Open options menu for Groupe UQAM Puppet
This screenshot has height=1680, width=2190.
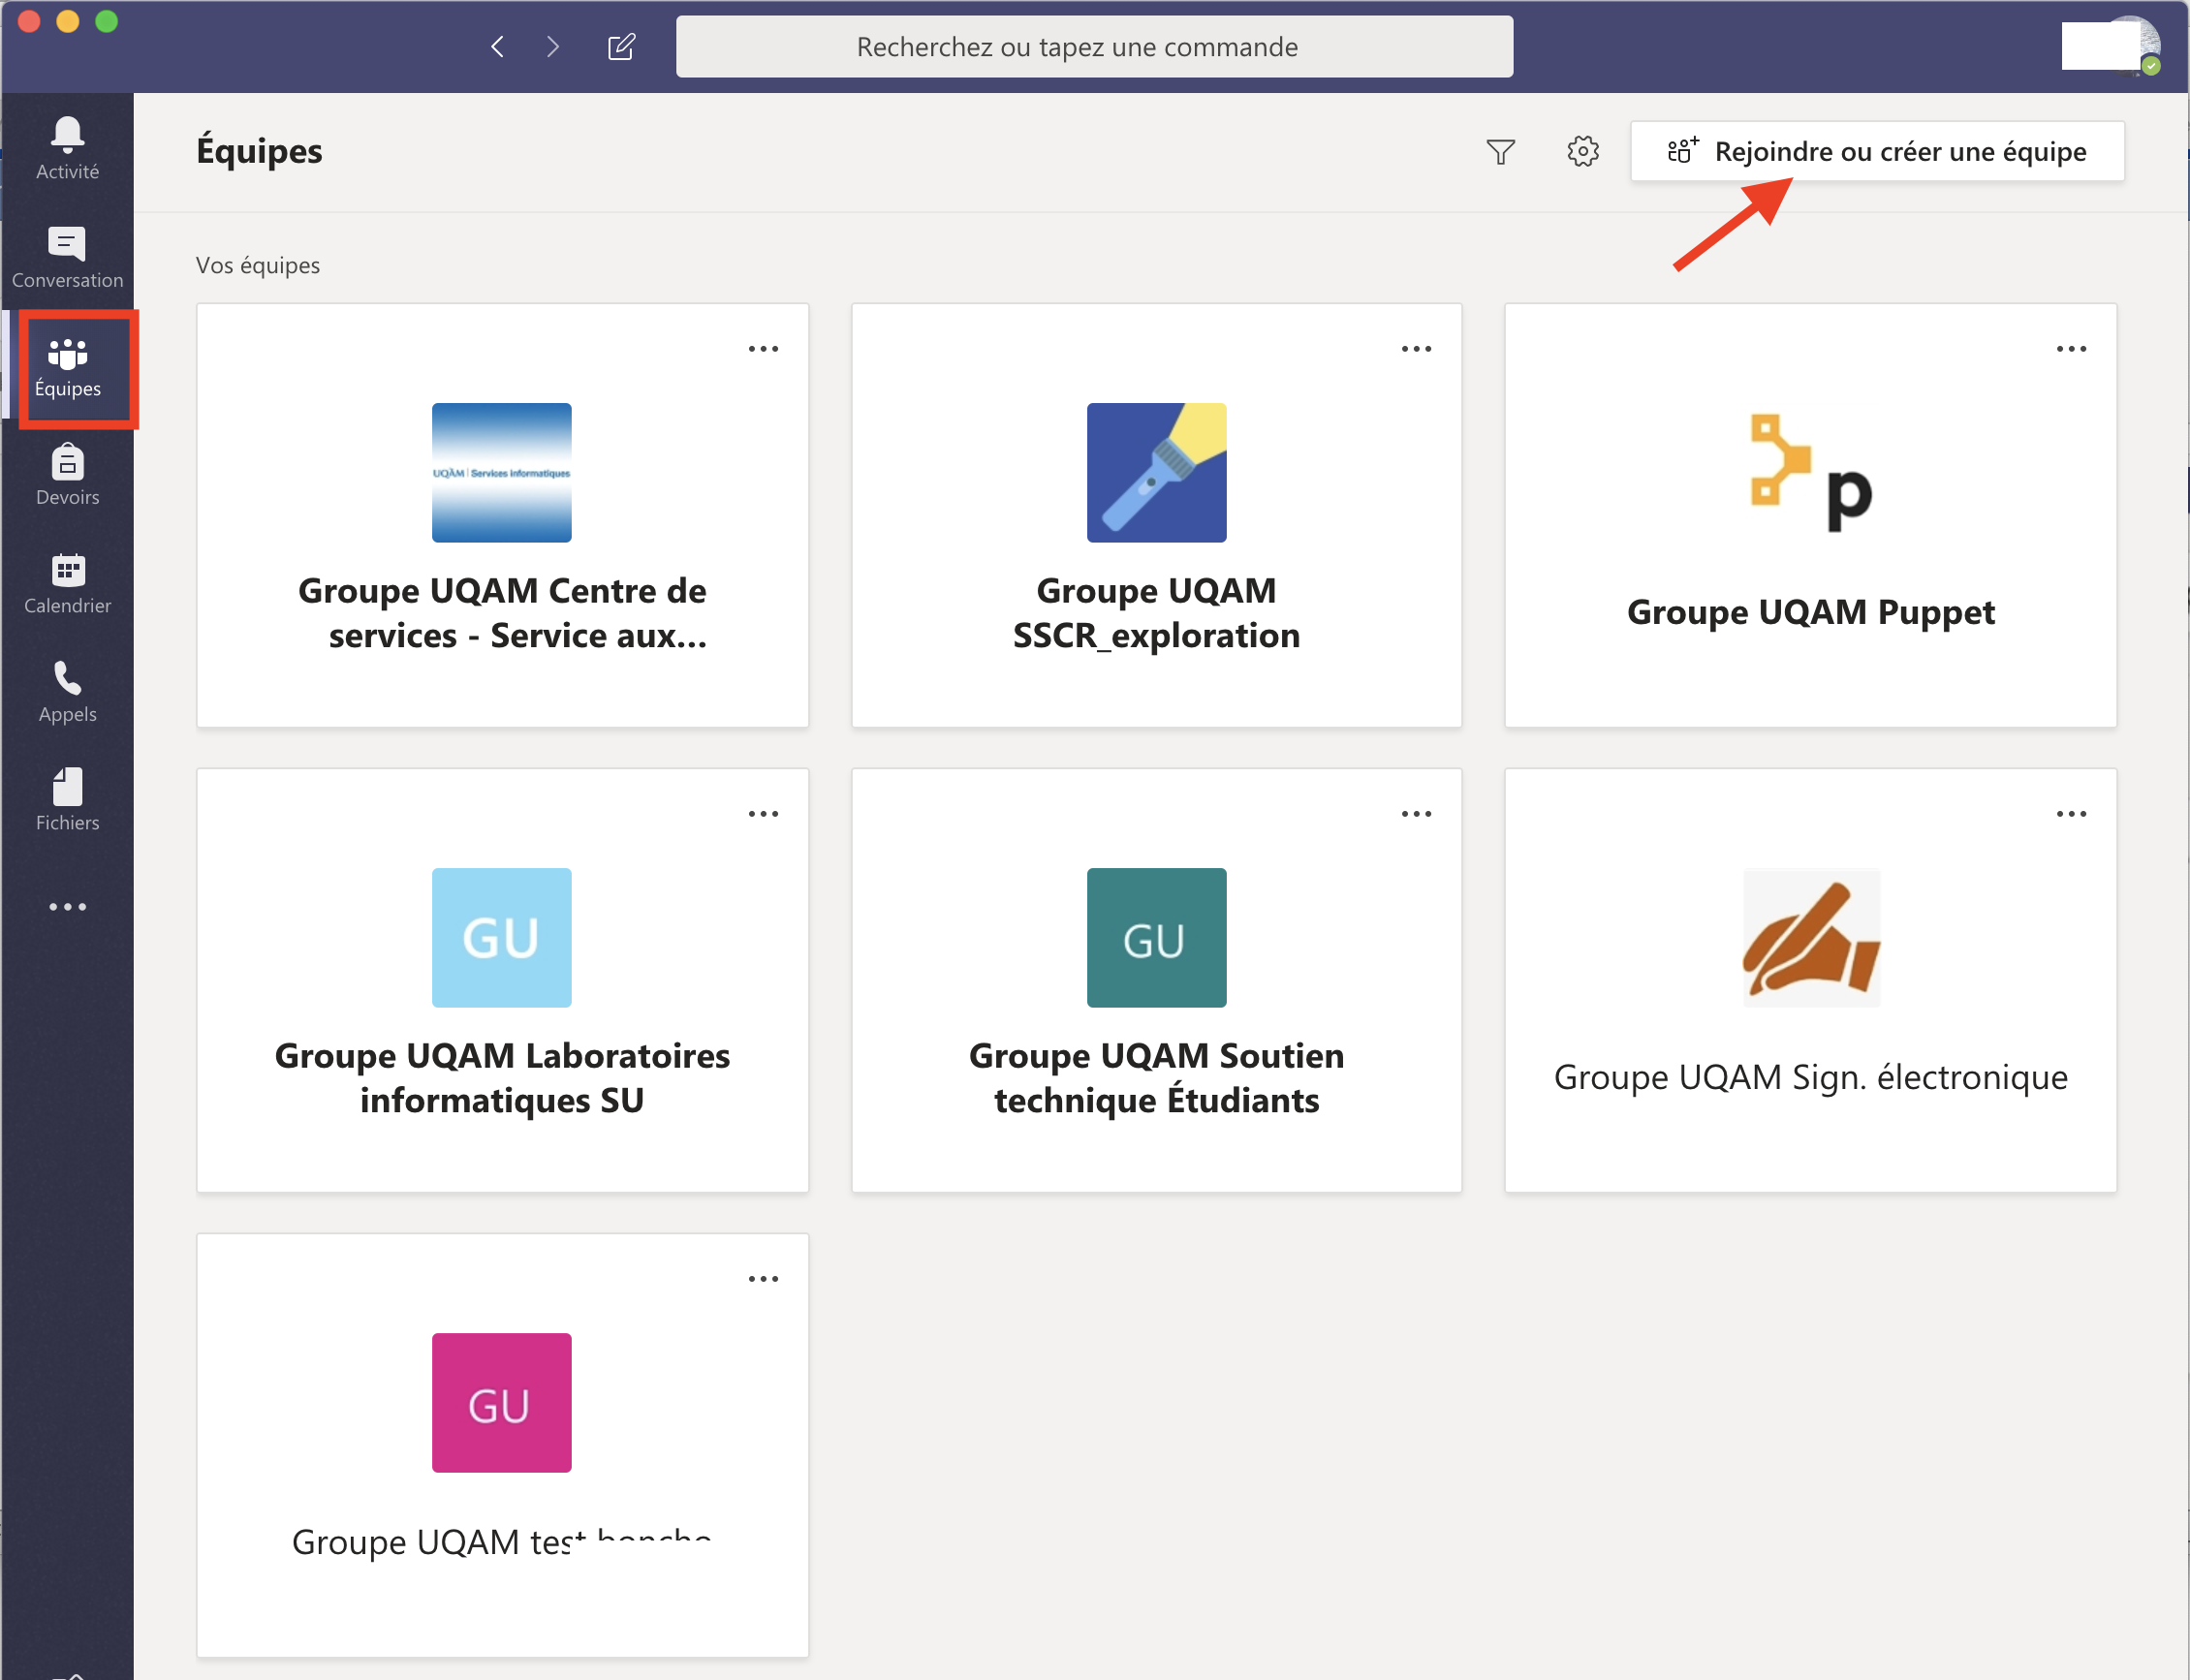click(2070, 349)
